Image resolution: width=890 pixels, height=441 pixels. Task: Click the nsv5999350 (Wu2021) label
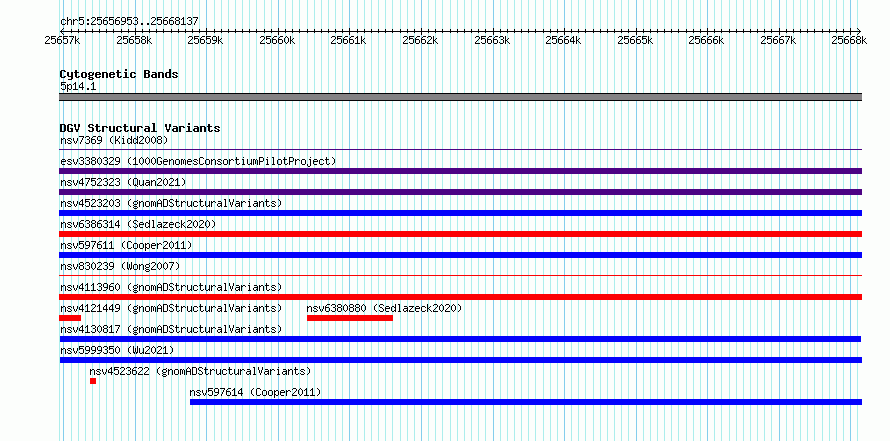117,350
